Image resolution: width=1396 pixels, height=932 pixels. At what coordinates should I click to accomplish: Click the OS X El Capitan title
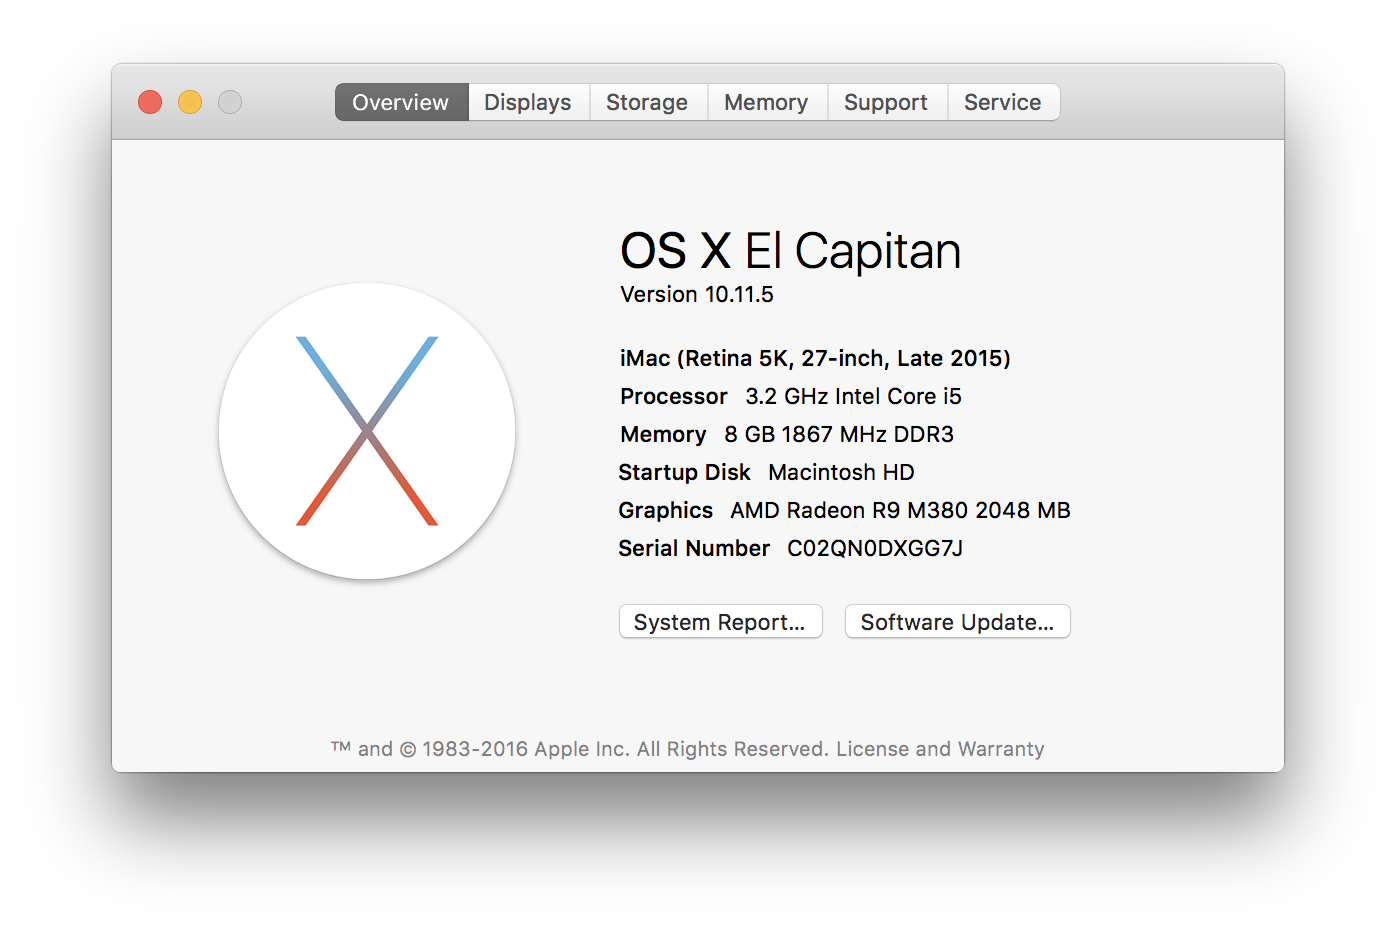pos(790,251)
